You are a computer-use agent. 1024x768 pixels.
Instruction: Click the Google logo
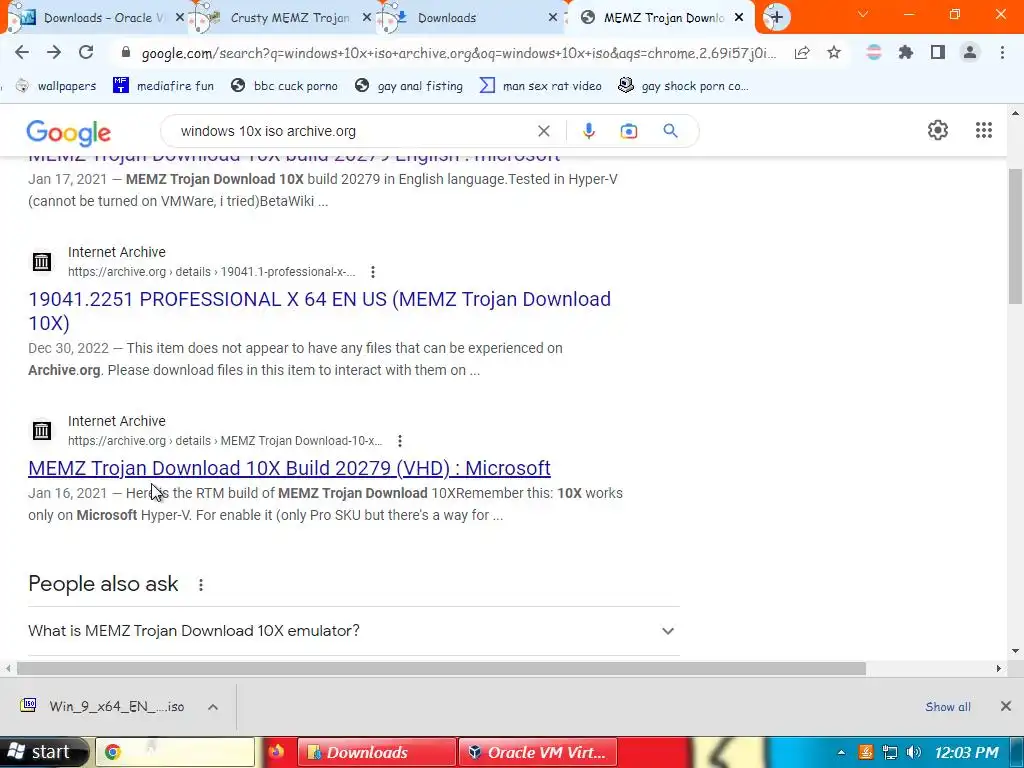click(x=69, y=133)
